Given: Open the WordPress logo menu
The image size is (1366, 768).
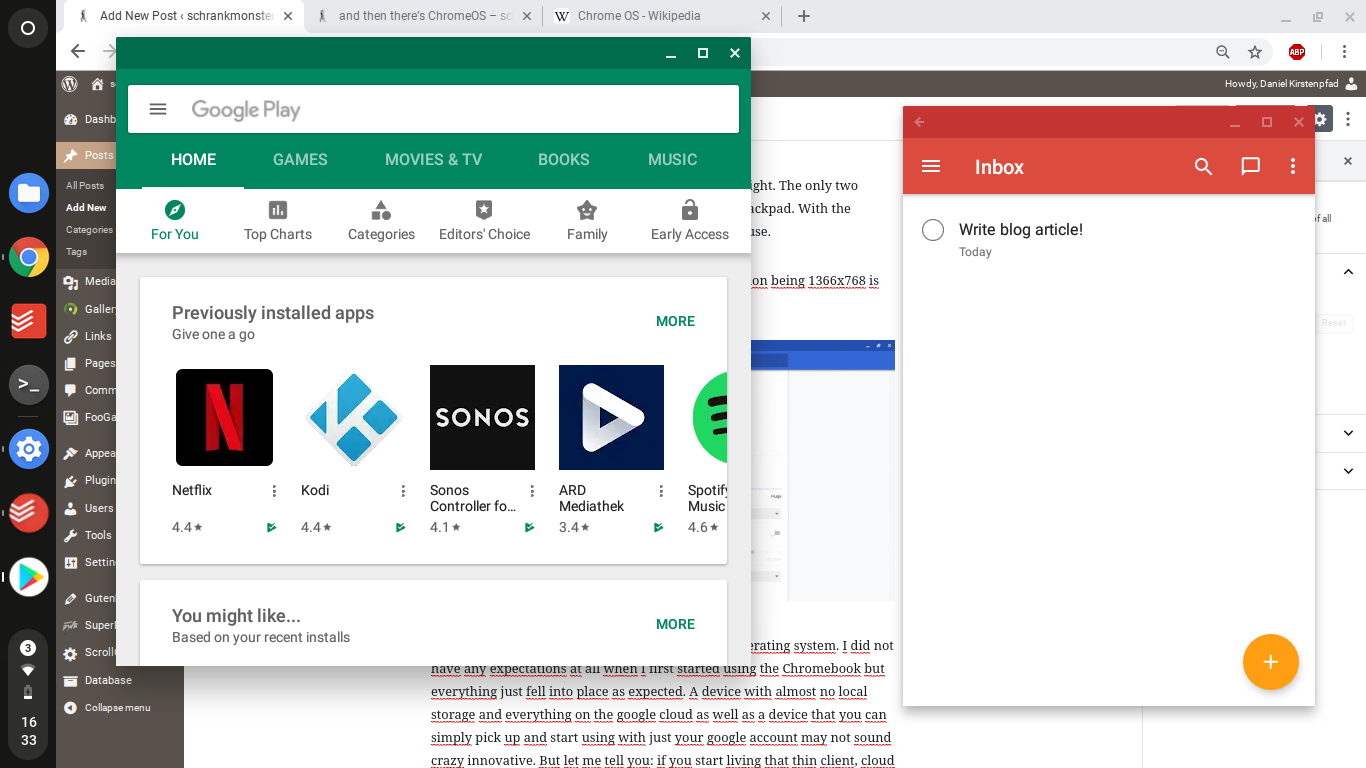Looking at the screenshot, I should pyautogui.click(x=70, y=84).
